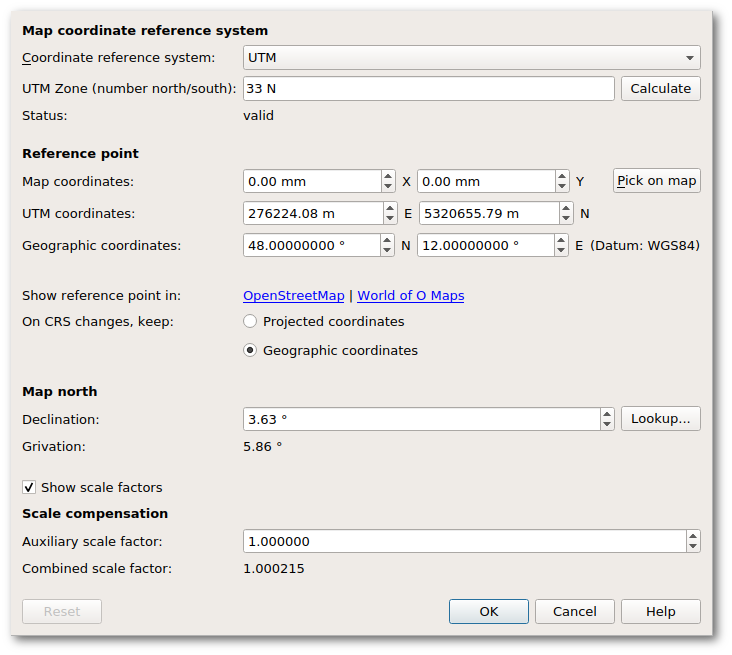Decrease the geographic longitude value
The image size is (732, 655).
tap(561, 250)
